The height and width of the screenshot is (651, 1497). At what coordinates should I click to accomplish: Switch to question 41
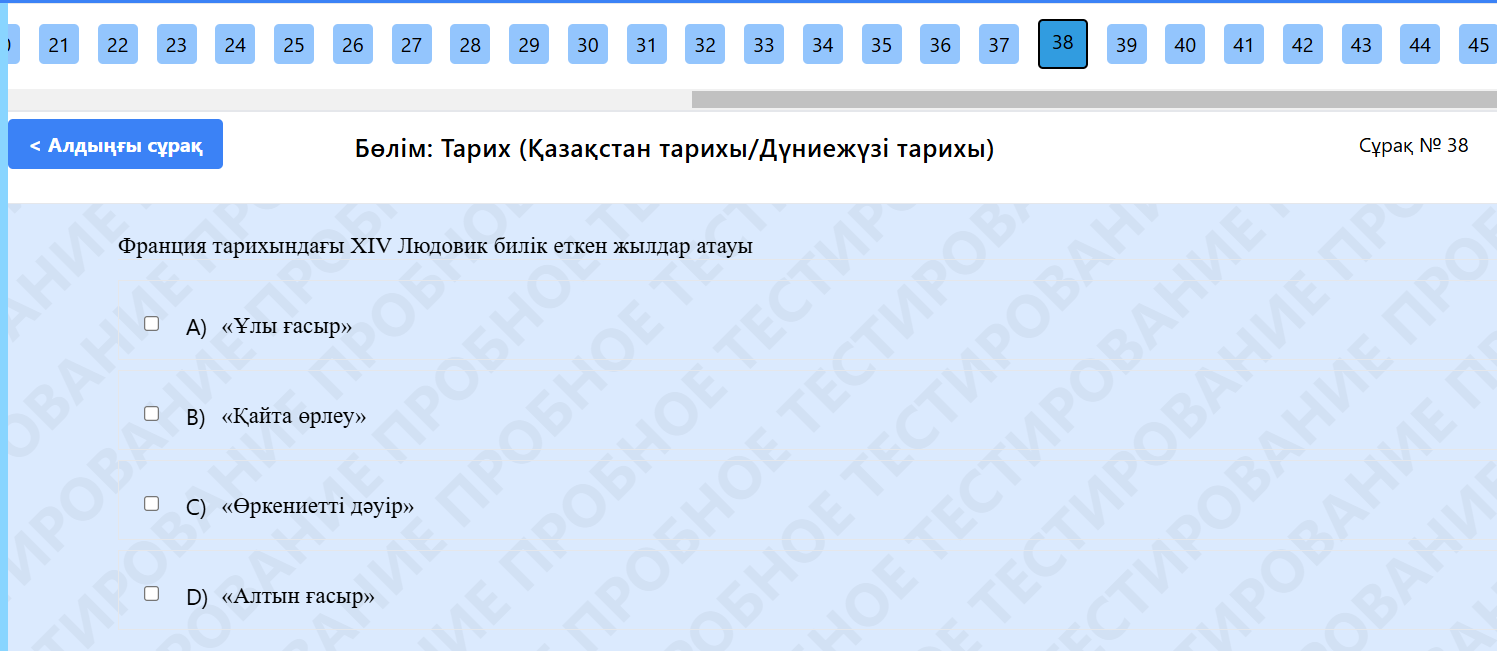tap(1244, 45)
